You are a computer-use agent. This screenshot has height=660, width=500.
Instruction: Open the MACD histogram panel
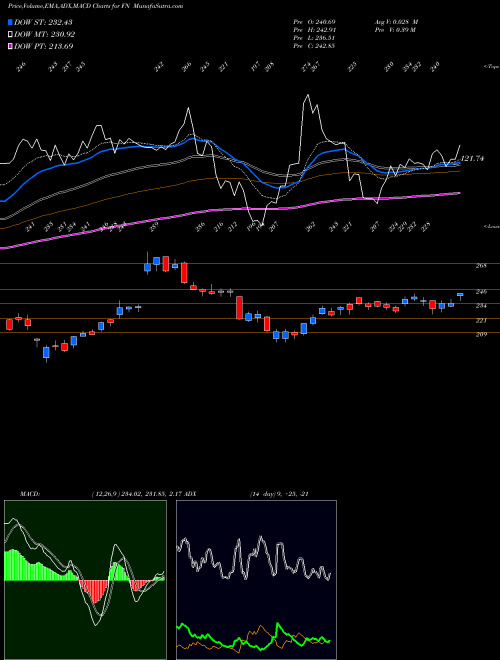coord(85,580)
